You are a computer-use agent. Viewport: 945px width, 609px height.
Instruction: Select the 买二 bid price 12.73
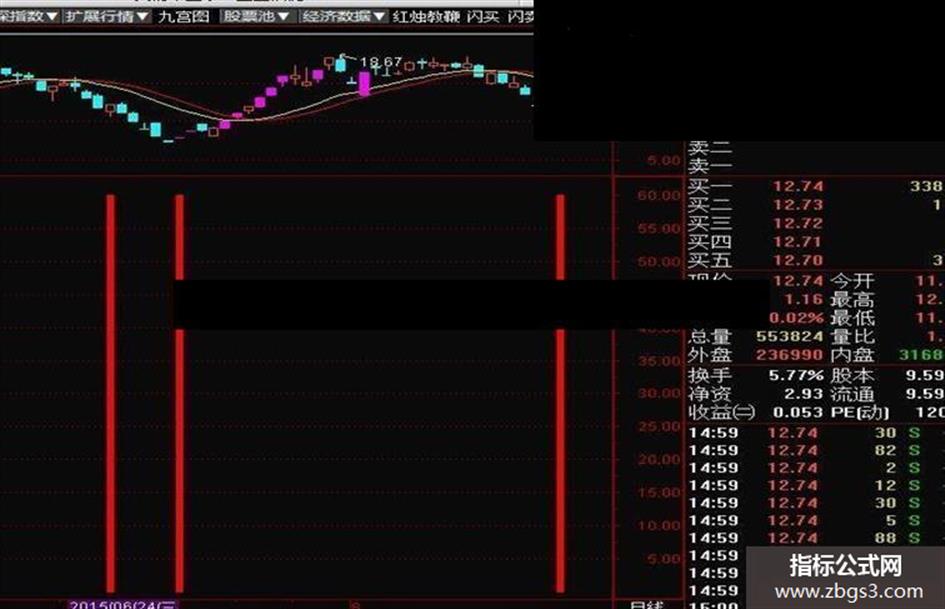pyautogui.click(x=798, y=205)
